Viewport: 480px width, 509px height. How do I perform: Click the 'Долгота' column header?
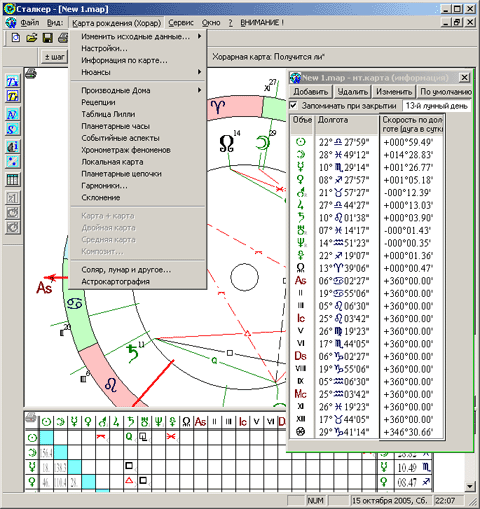tap(347, 125)
